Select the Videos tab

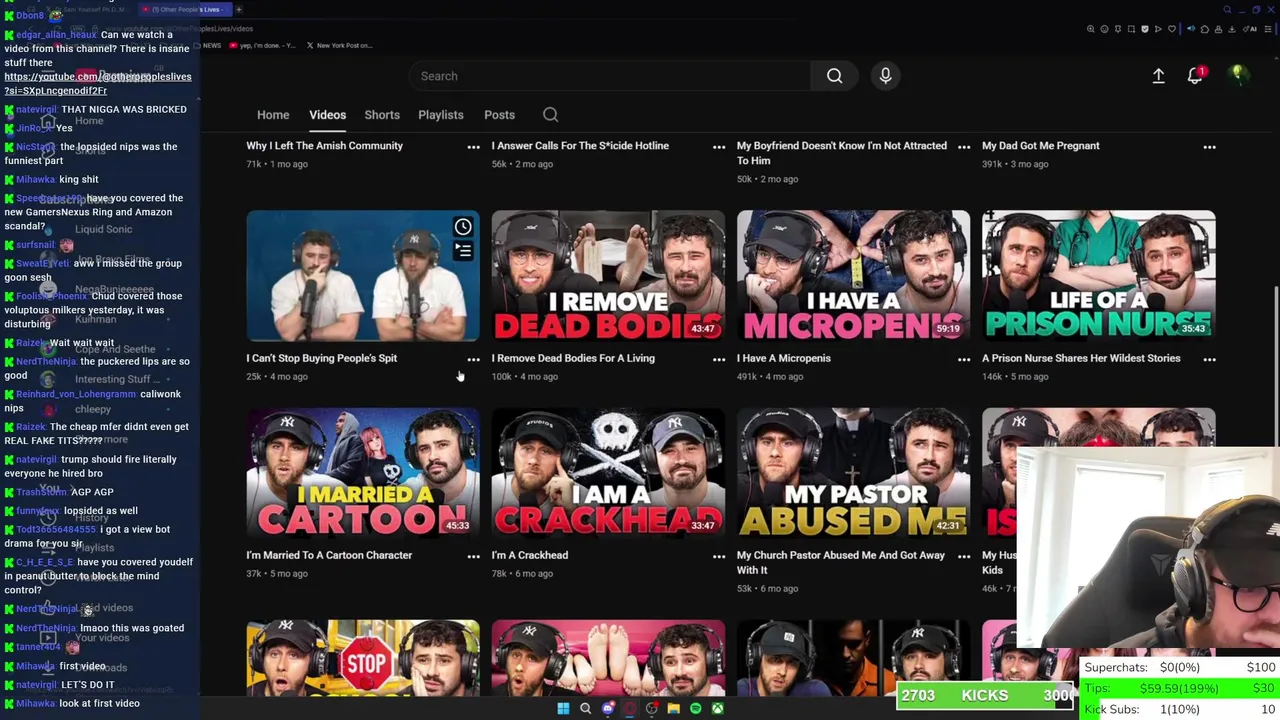click(x=327, y=115)
